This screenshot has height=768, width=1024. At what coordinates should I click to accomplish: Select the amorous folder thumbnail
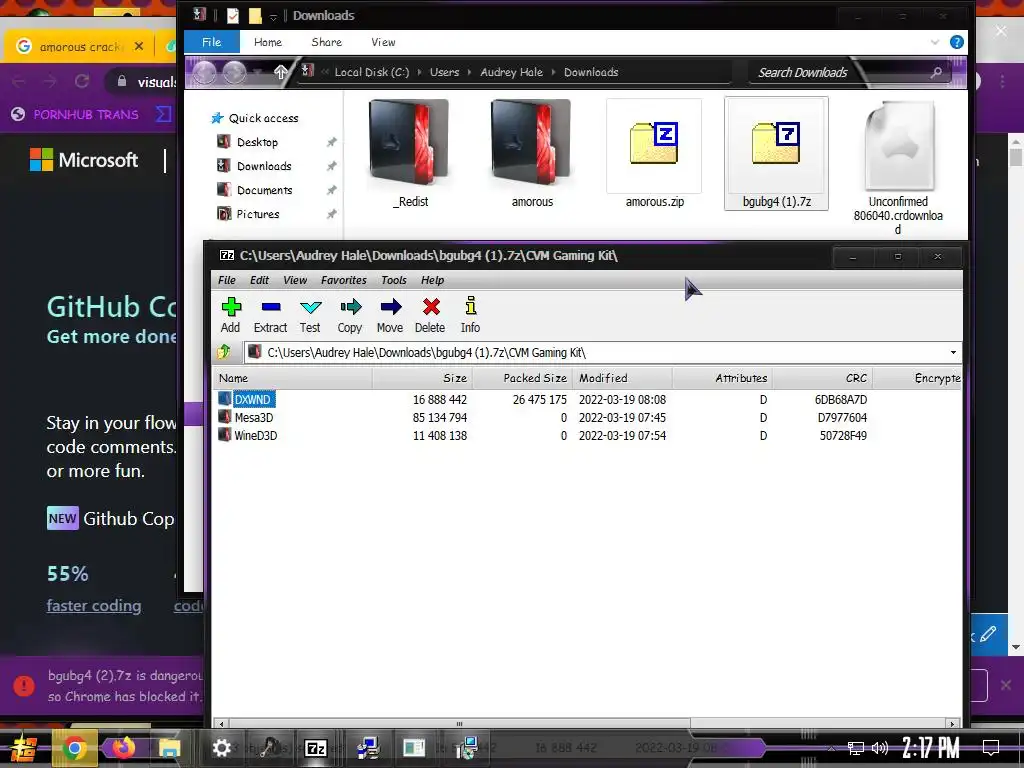532,153
